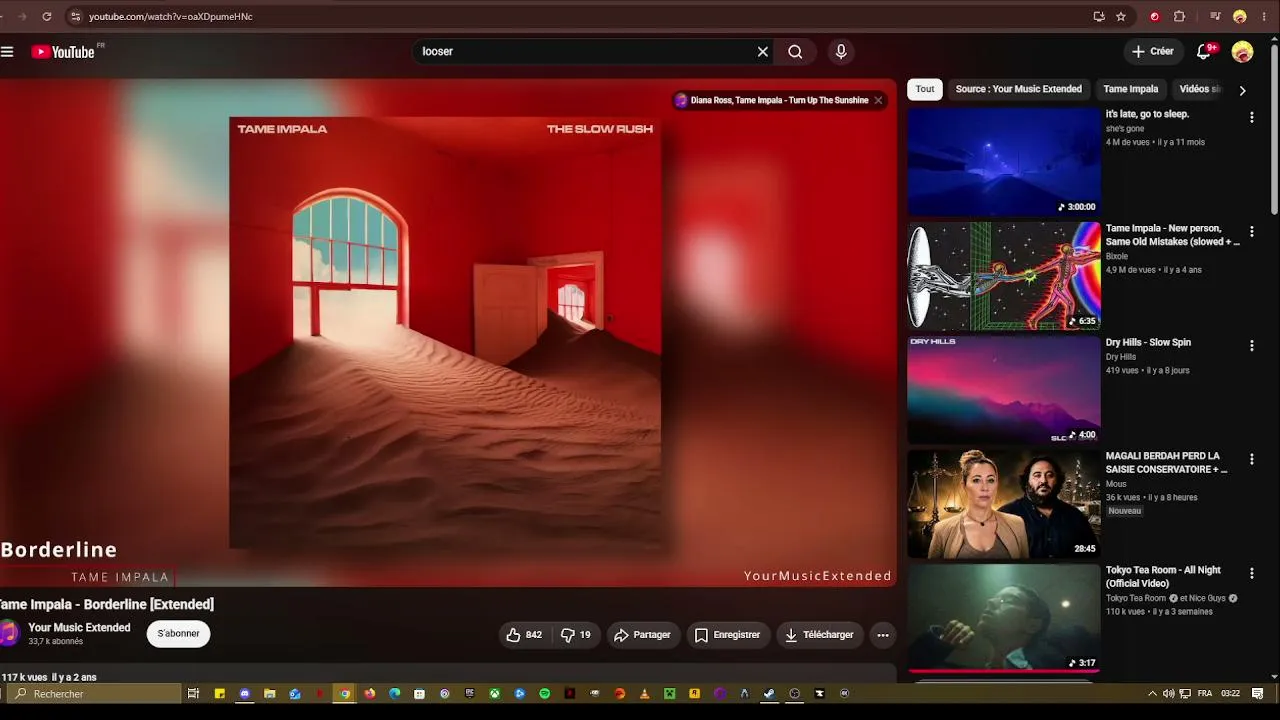This screenshot has height=720, width=1280.
Task: Open Chrome three-dot menu
Action: (x=1264, y=17)
